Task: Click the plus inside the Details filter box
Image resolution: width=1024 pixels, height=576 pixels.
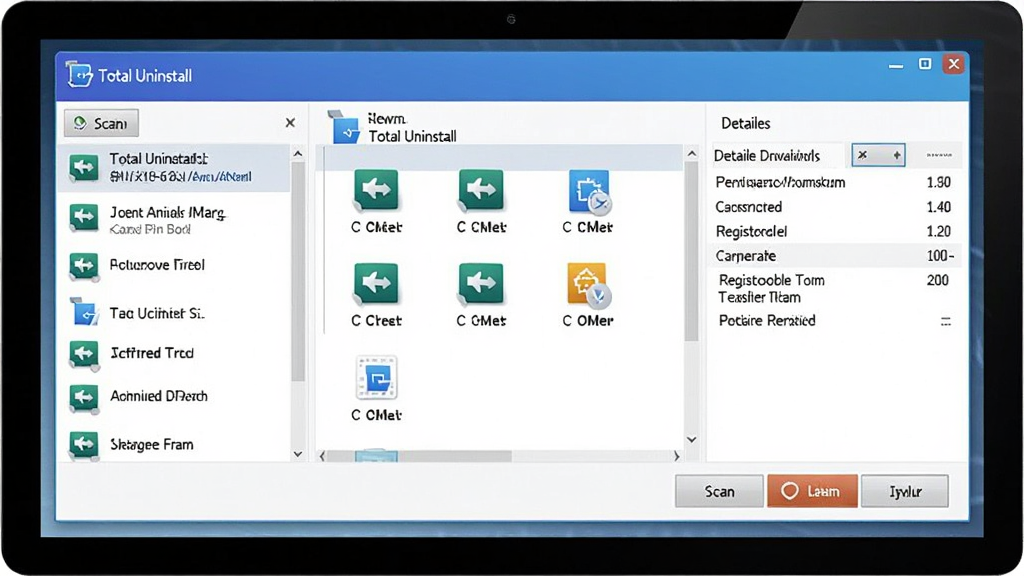Action: coord(897,155)
